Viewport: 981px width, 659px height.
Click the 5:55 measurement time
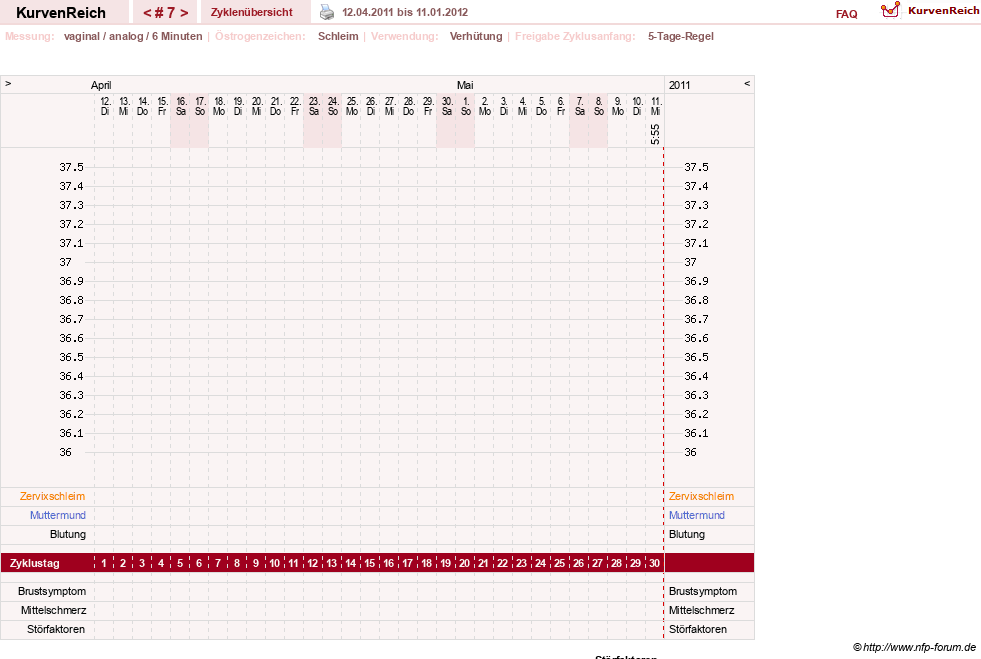tap(655, 134)
